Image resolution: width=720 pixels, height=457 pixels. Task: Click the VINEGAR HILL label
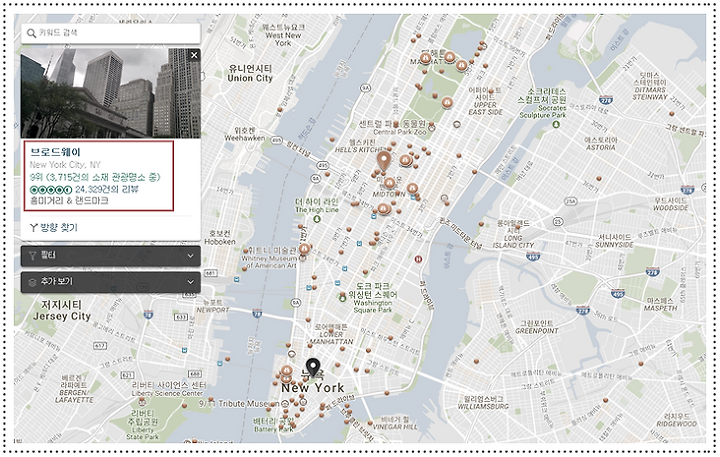click(x=395, y=423)
